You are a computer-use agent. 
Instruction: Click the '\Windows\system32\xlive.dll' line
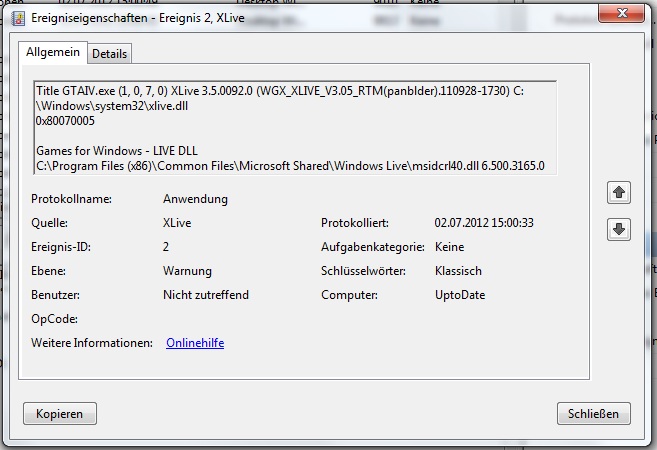(x=112, y=106)
